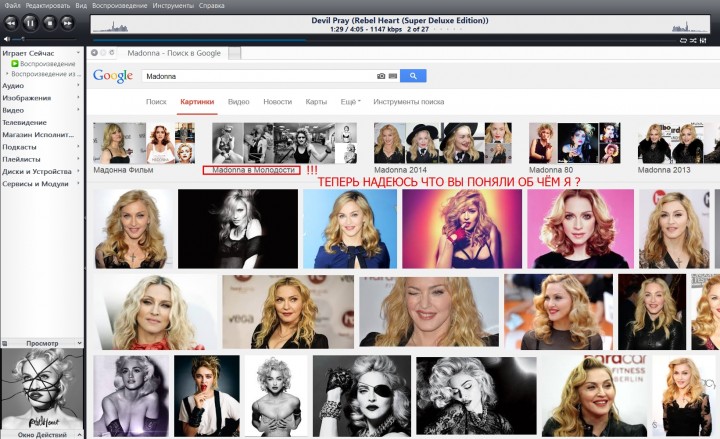Open the DSP equalizer icon beside shuffle
Screen dimensions: 720x439
703,40
